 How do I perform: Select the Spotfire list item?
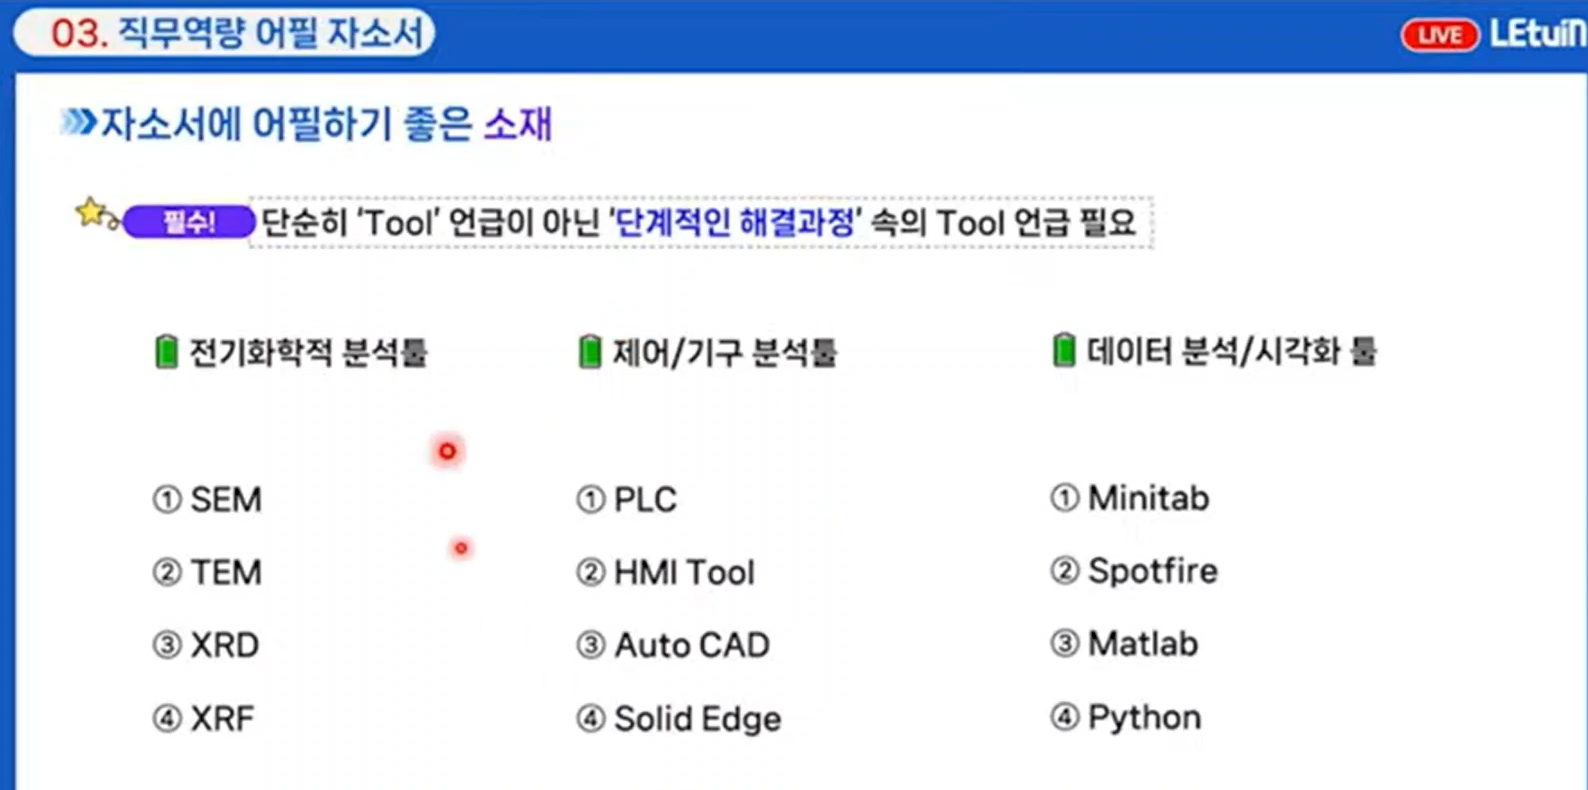coord(1152,571)
